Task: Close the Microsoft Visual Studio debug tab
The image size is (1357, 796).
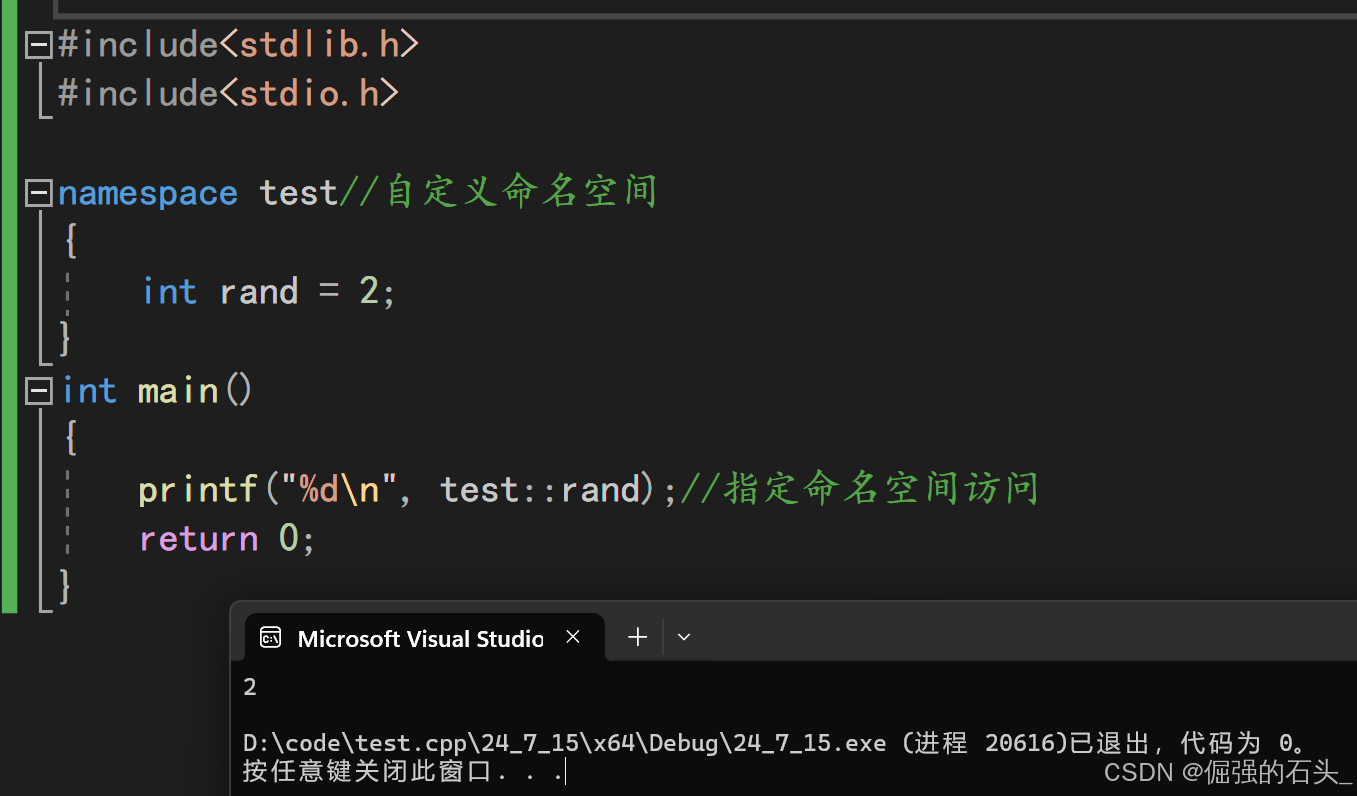Action: [573, 636]
